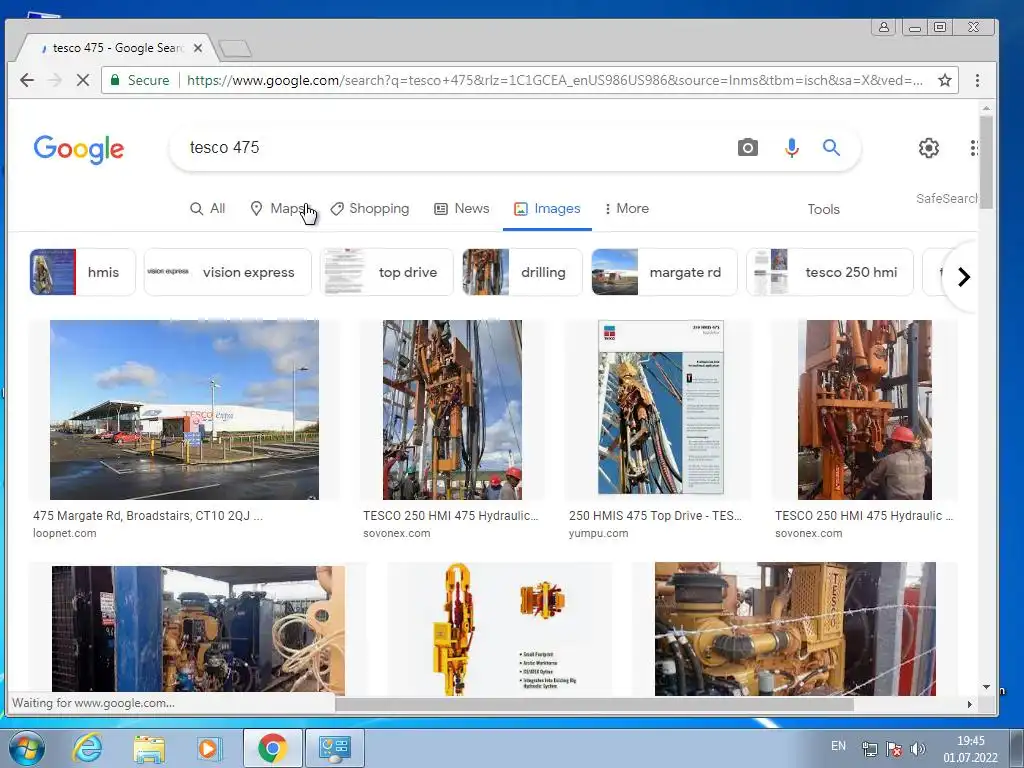The height and width of the screenshot is (768, 1024).
Task: Open the Windows Start menu
Action: (x=25, y=748)
